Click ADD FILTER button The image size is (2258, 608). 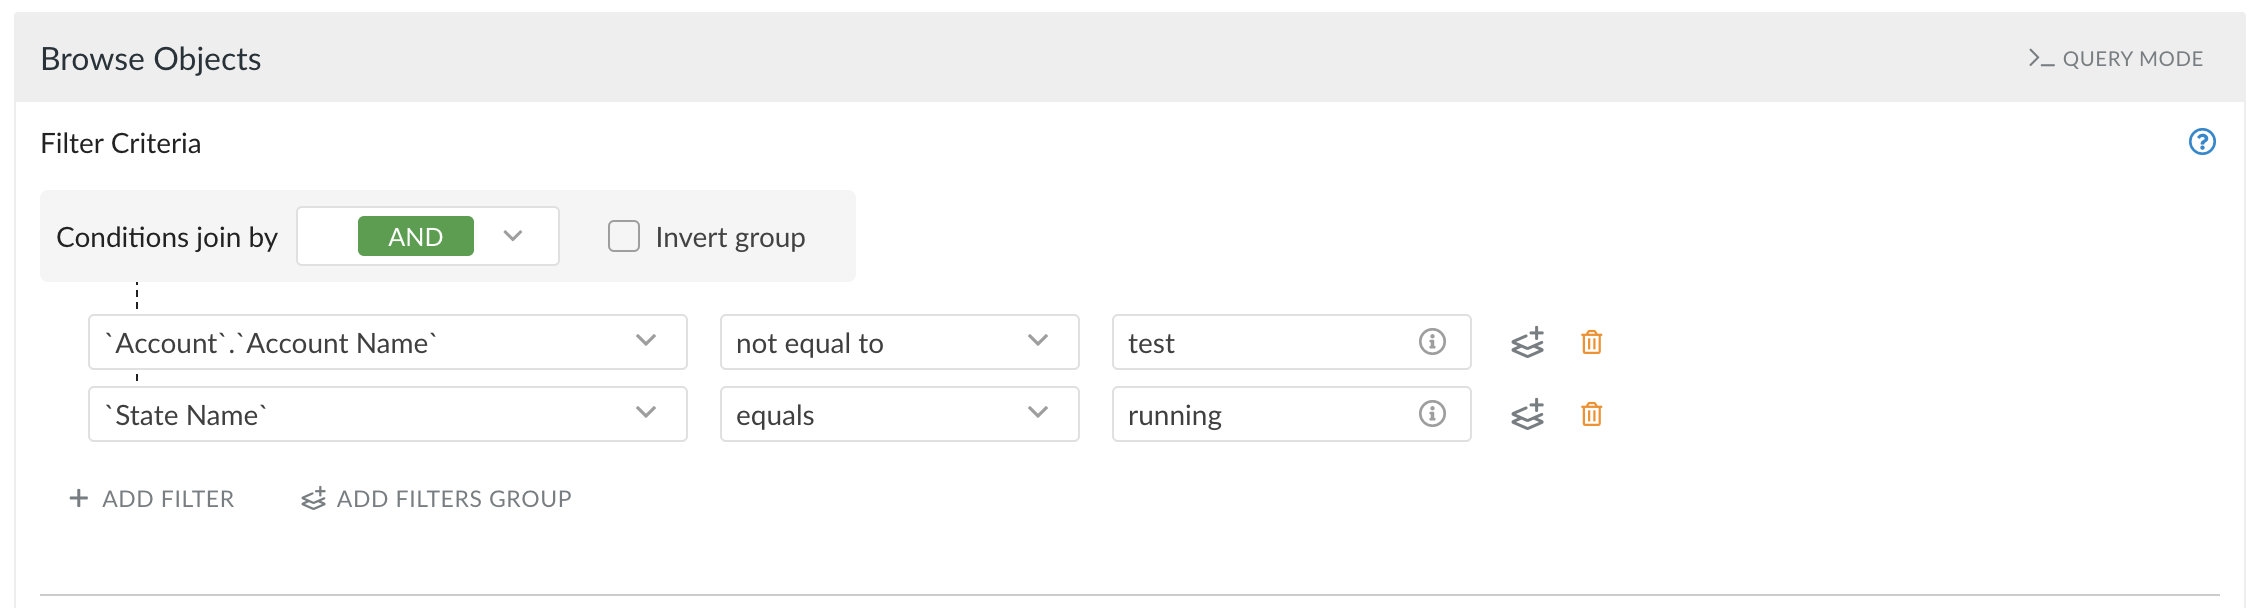point(152,498)
